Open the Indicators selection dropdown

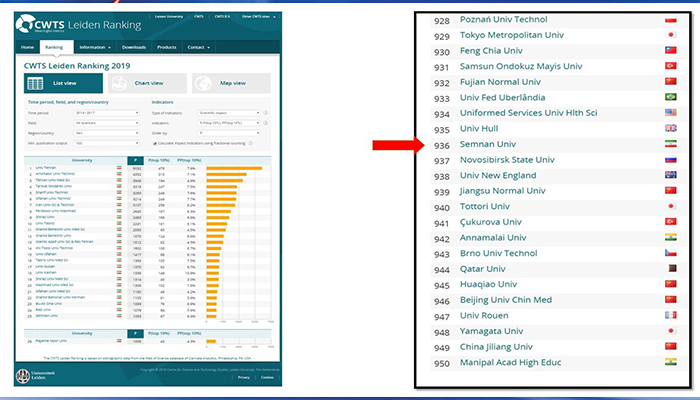229,123
